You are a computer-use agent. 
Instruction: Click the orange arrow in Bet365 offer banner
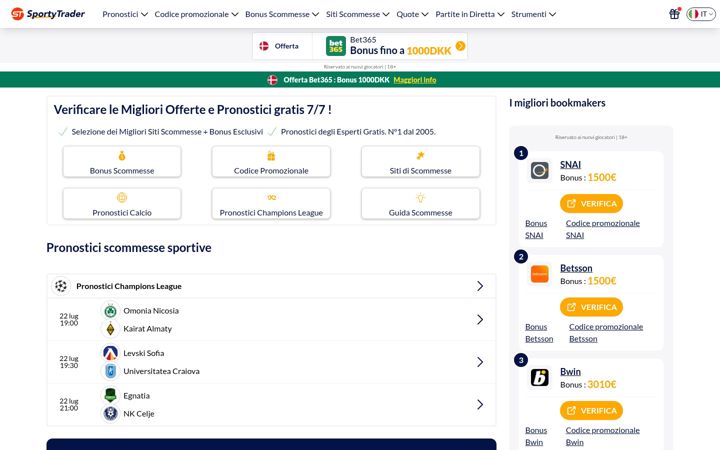pyautogui.click(x=460, y=46)
